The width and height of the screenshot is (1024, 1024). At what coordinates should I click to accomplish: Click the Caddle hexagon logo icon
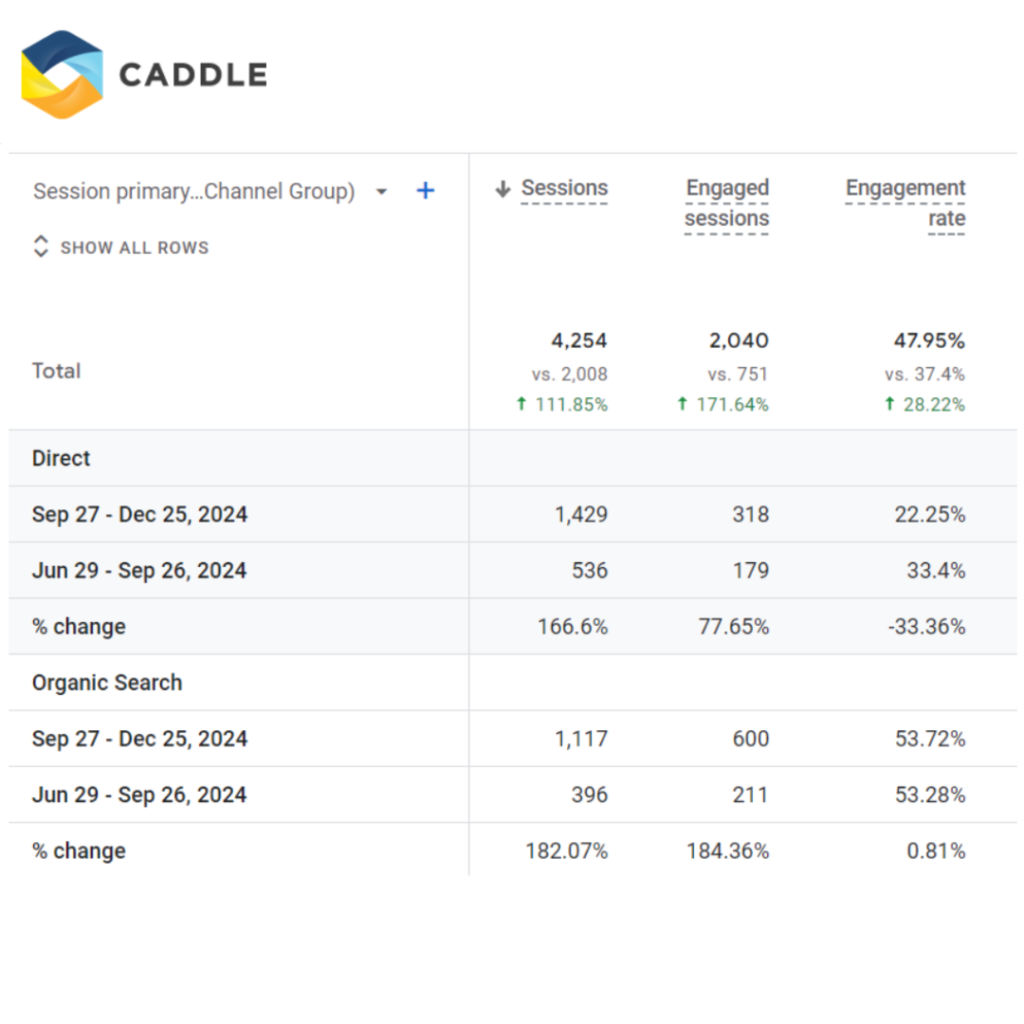point(62,74)
